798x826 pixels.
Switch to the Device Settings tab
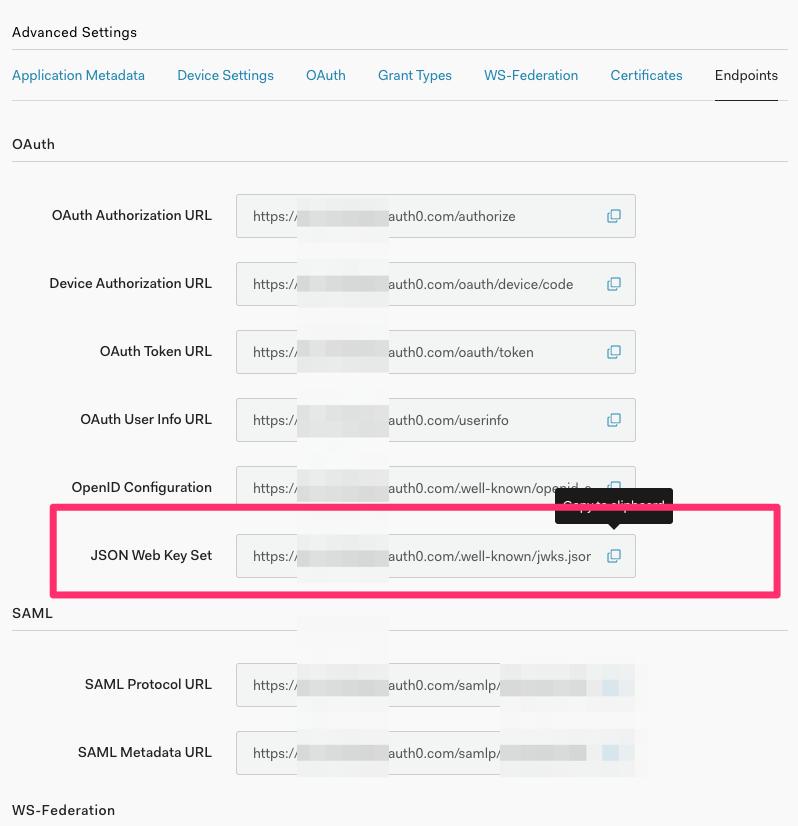[x=225, y=75]
